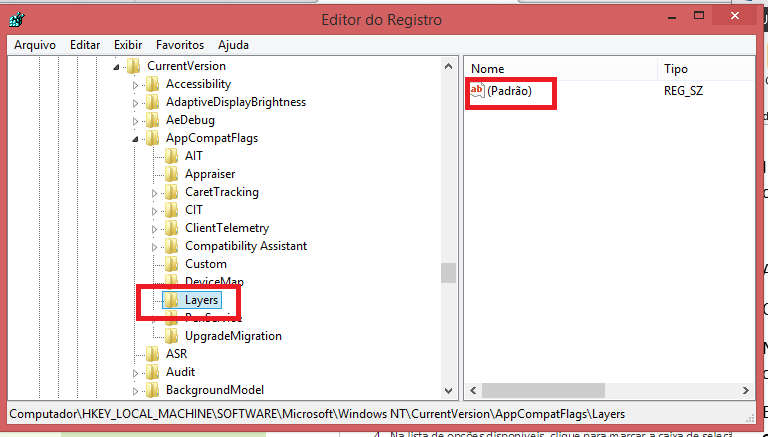Click the UpgradeMigration folder icon
Viewport: 768px width, 437px height.
click(x=171, y=336)
